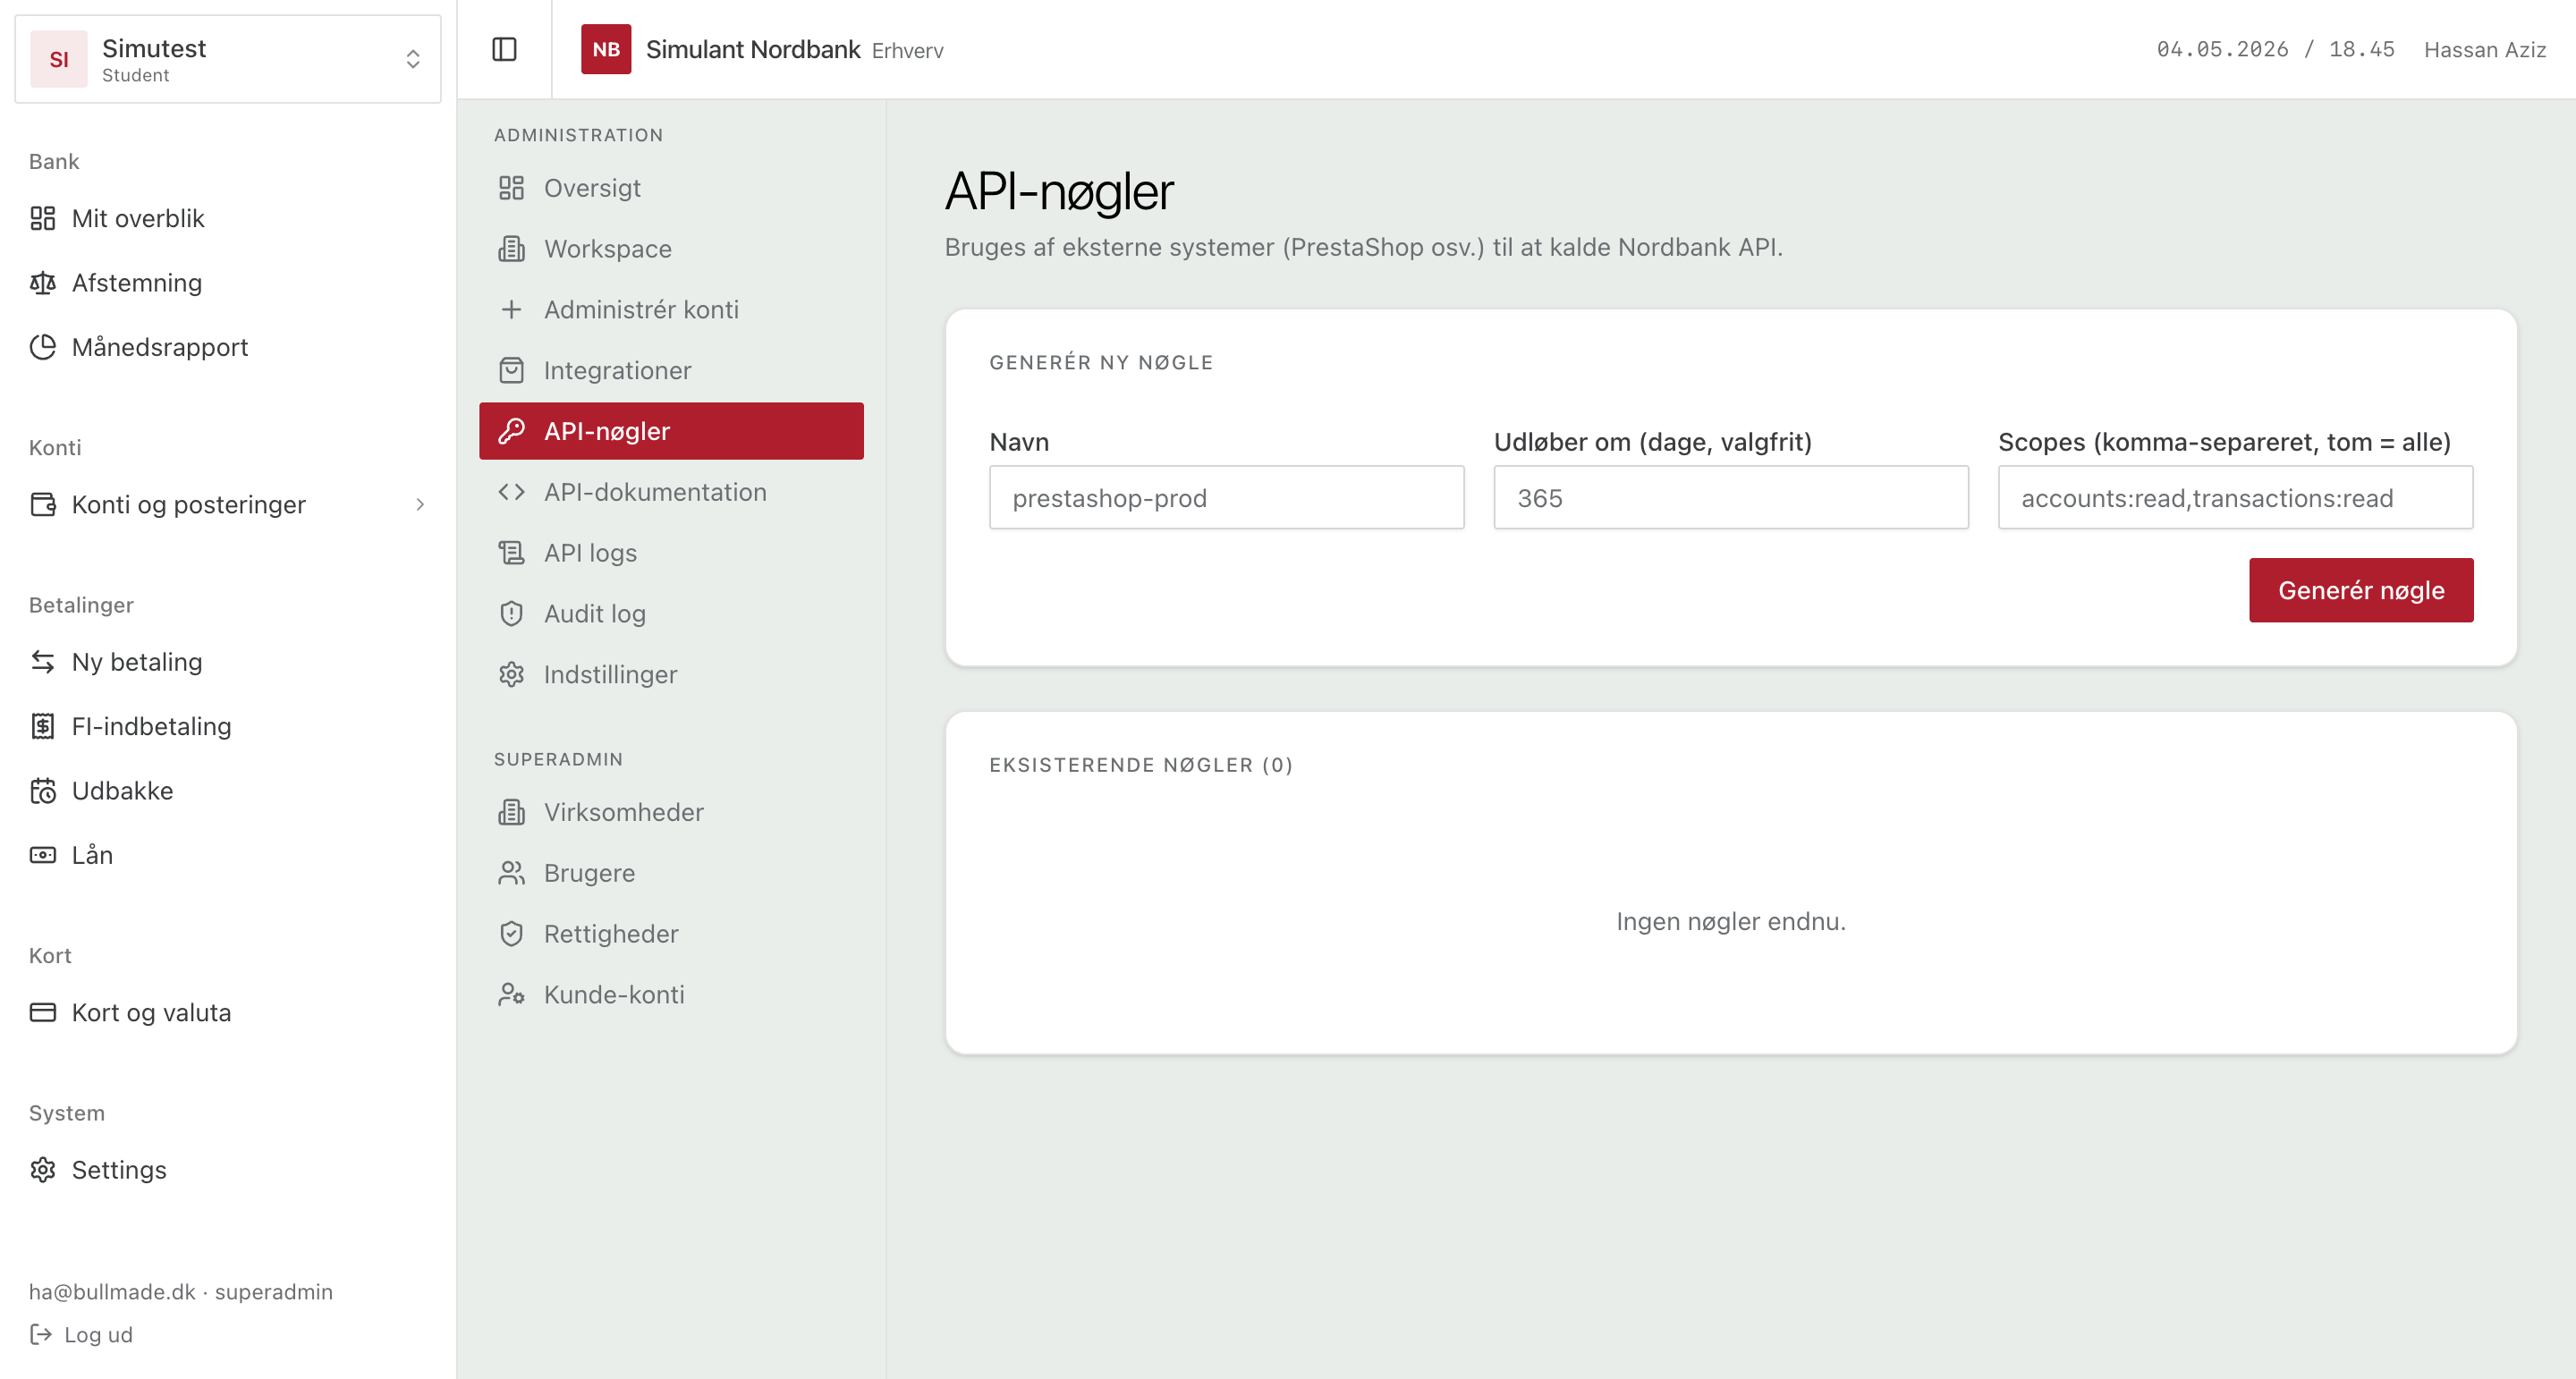
Task: Click the Afstemning scales icon
Action: 43,283
